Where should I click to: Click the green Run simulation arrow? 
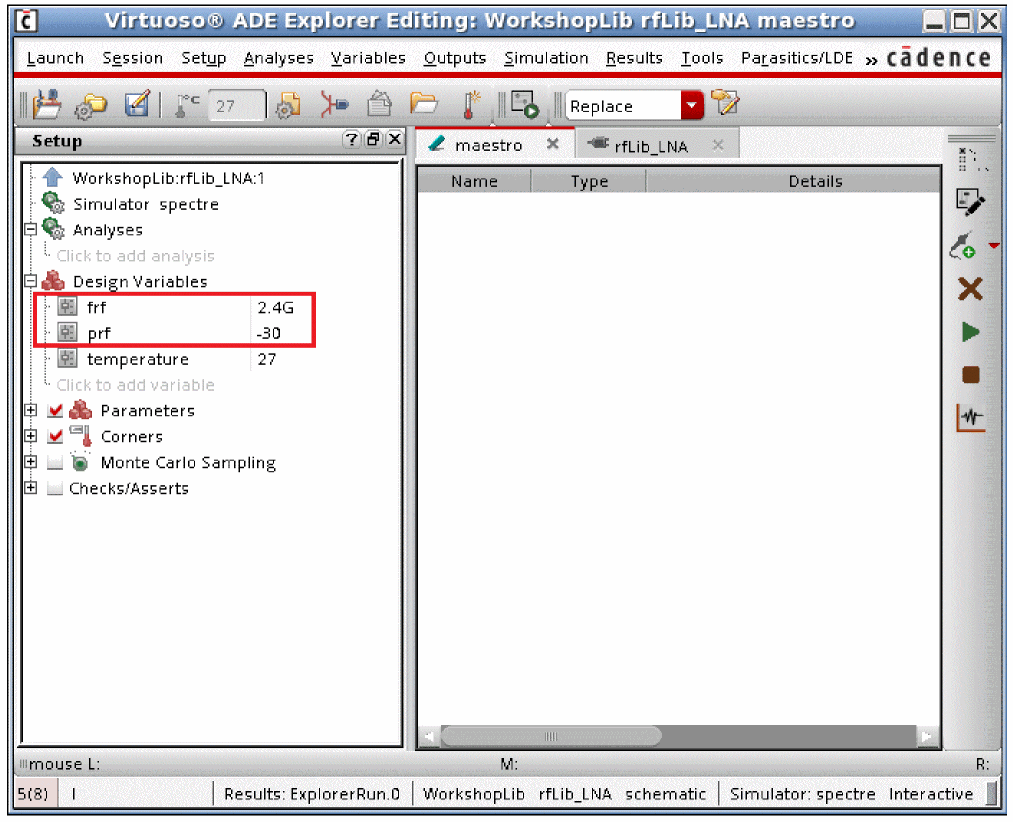tap(970, 332)
